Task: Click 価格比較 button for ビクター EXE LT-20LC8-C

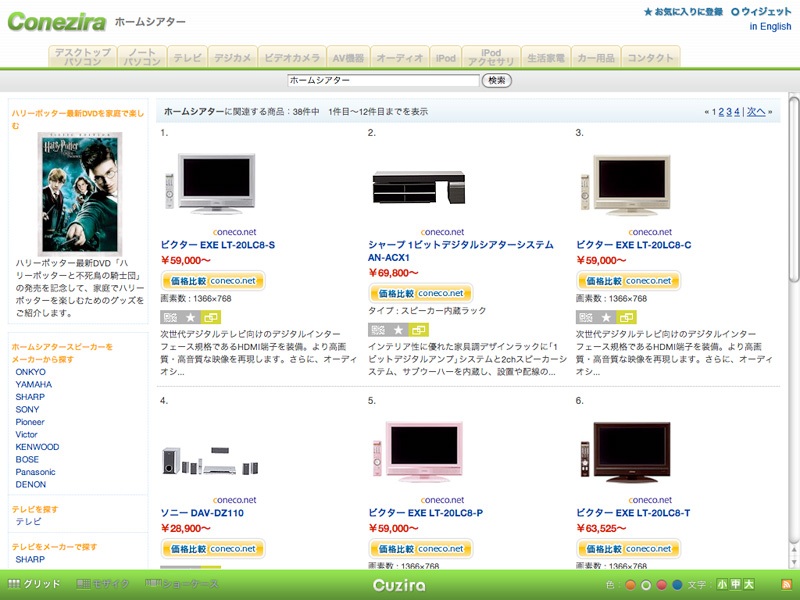Action: [x=629, y=281]
